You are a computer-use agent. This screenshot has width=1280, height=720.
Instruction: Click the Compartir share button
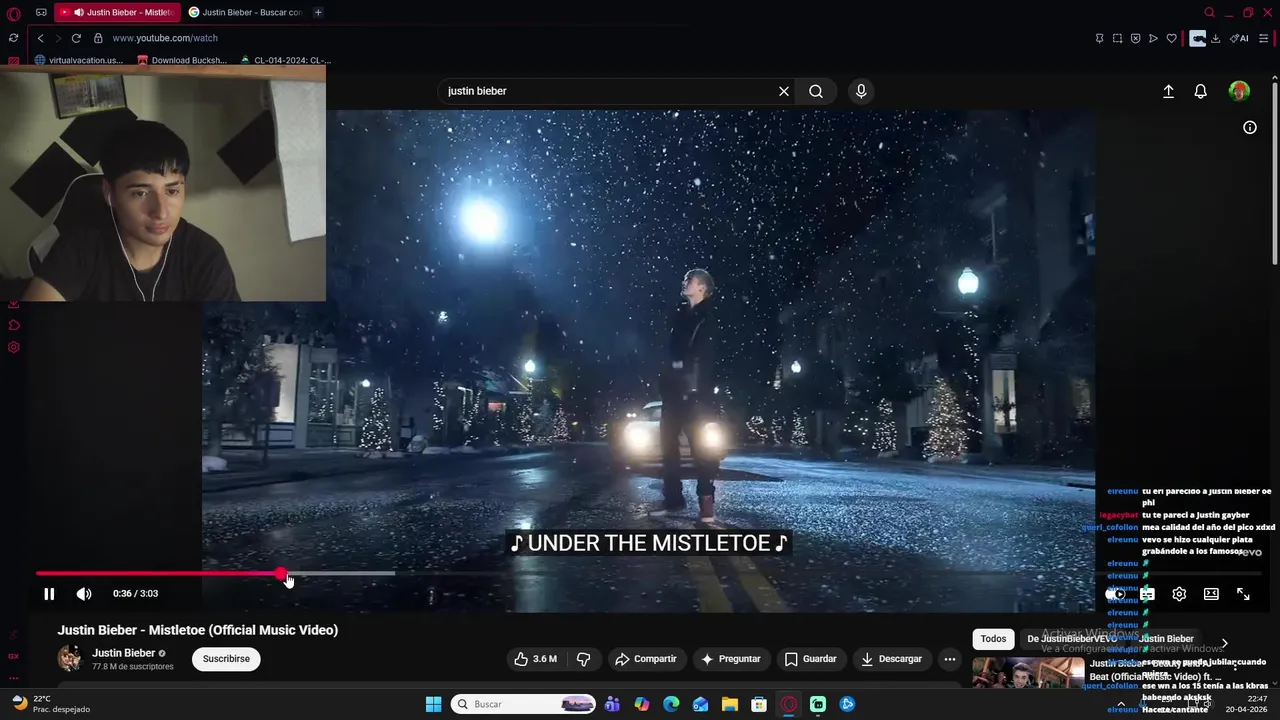click(646, 659)
